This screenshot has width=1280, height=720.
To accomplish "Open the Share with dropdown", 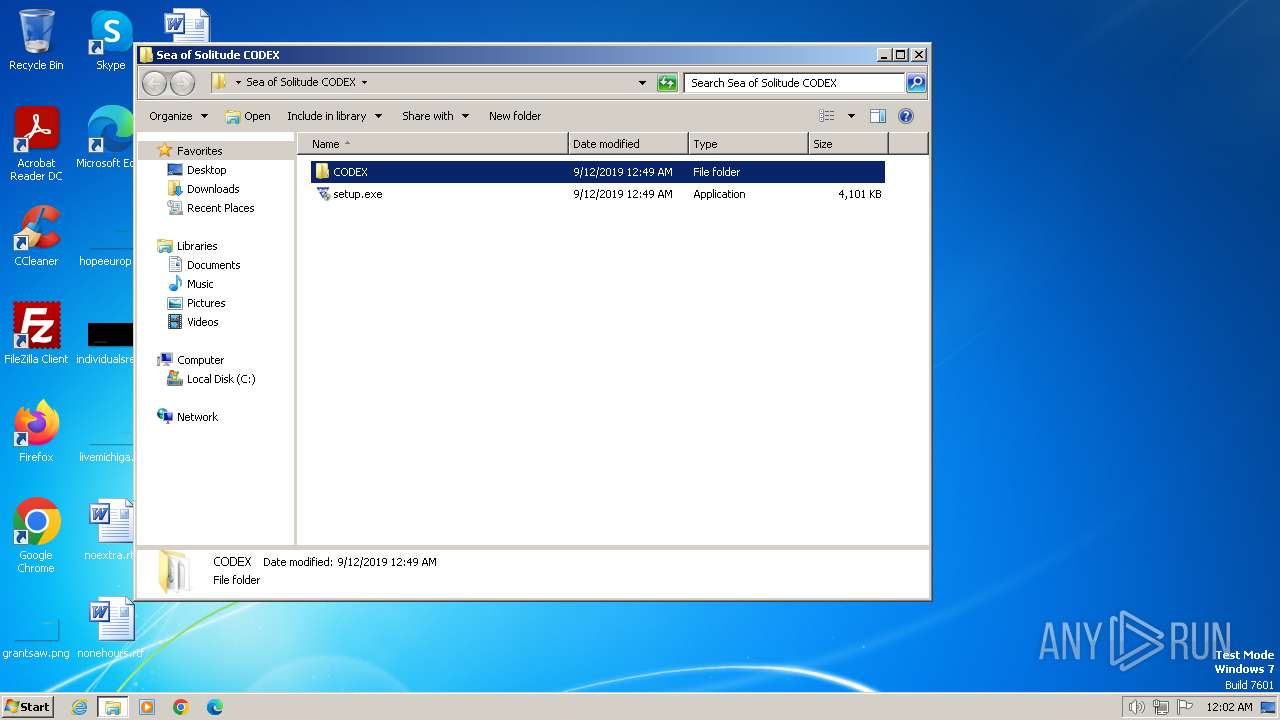I will click(x=435, y=116).
